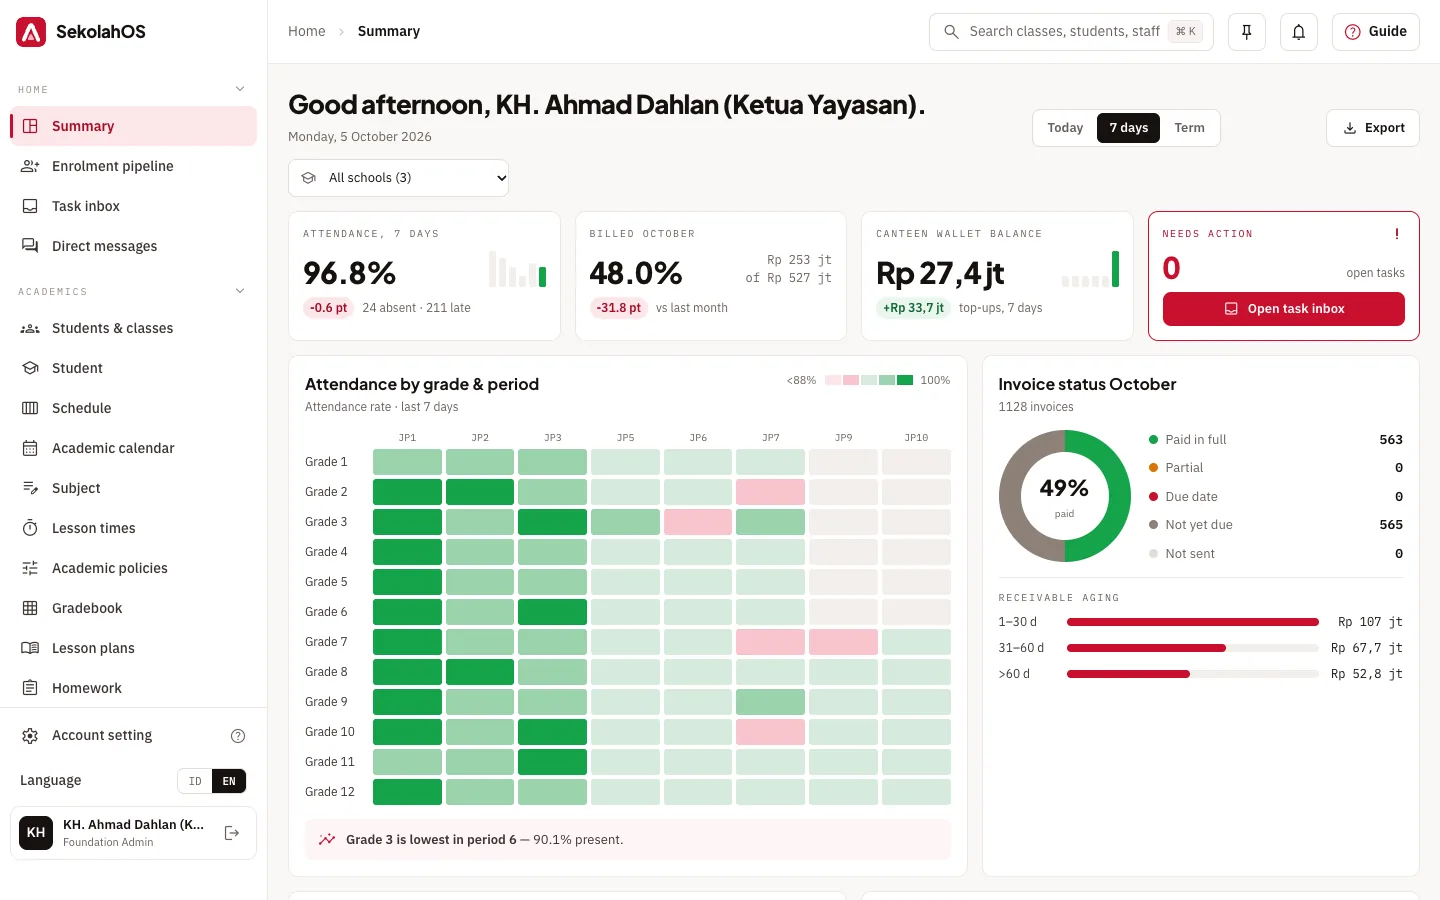The width and height of the screenshot is (1440, 900).
Task: Go to Home breadcrumb
Action: pyautogui.click(x=307, y=32)
